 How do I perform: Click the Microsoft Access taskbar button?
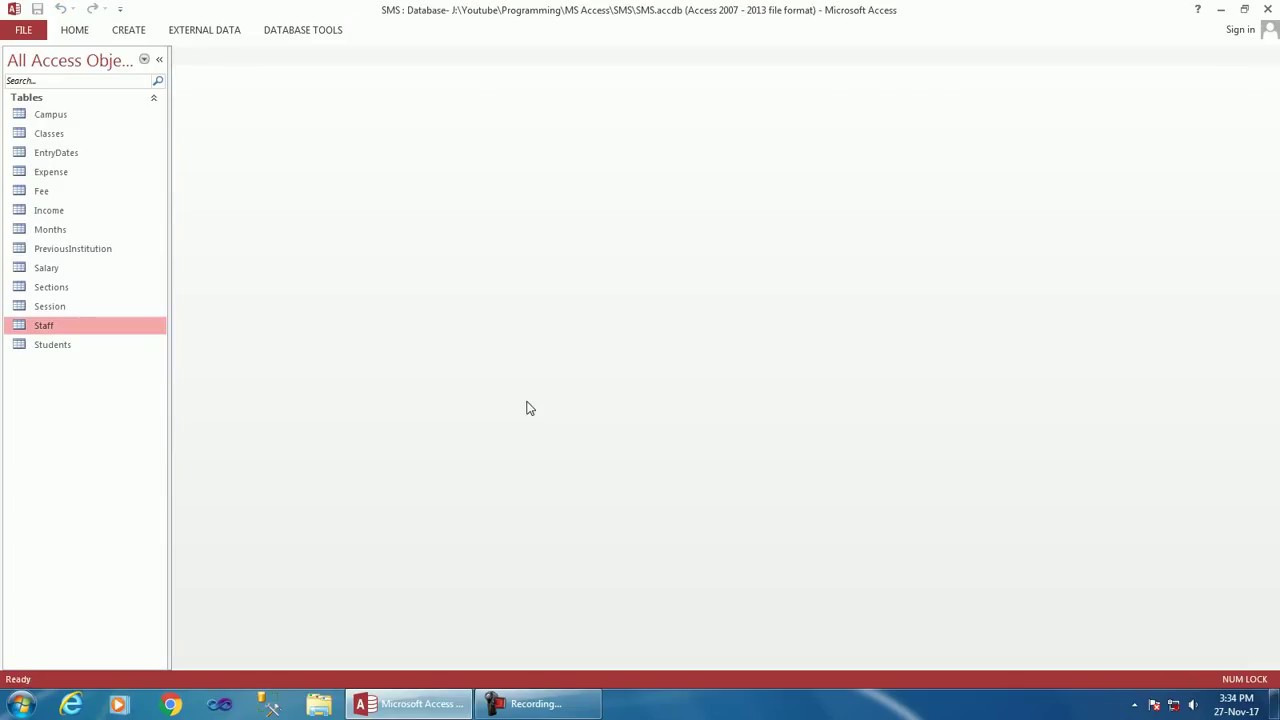click(410, 704)
